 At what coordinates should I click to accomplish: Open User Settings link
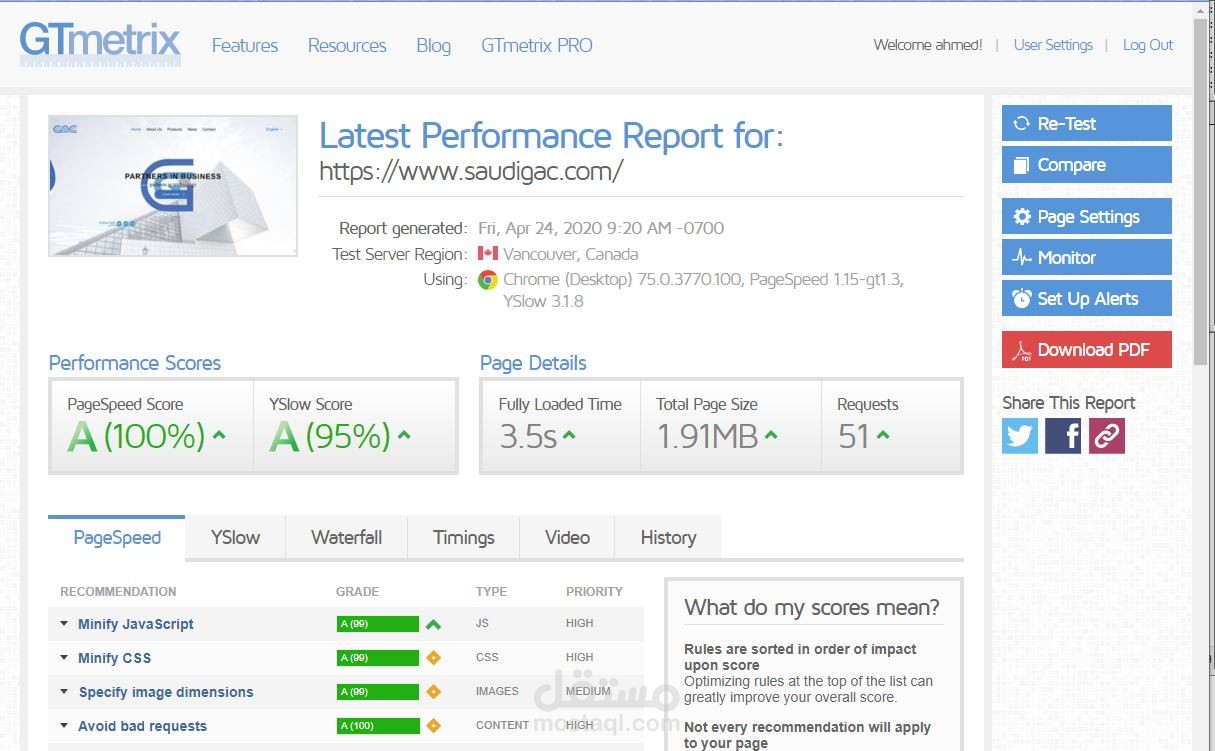[1053, 45]
